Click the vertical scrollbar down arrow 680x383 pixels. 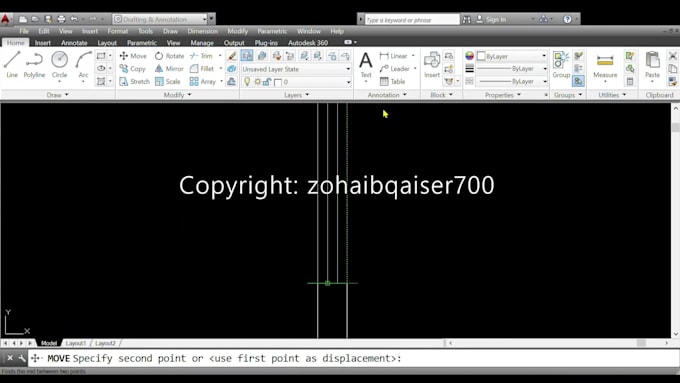click(676, 334)
